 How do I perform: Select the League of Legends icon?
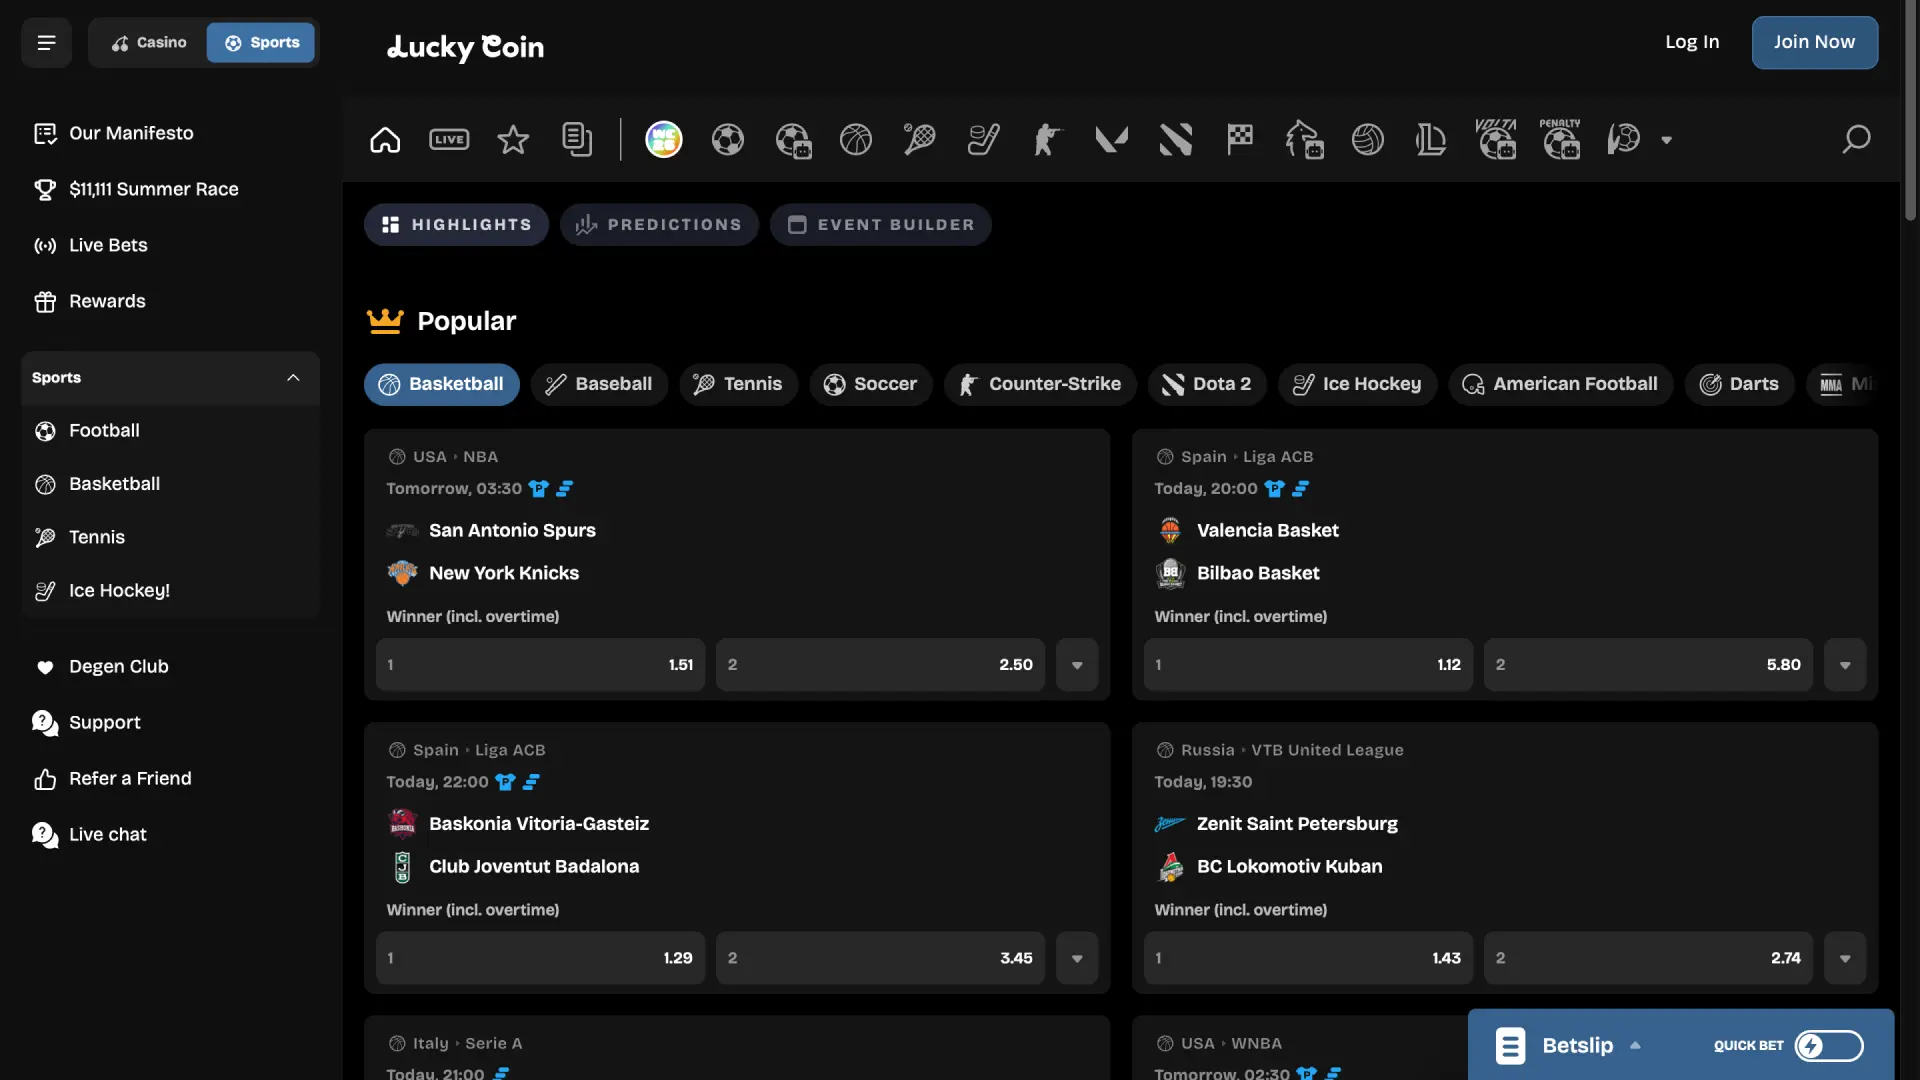[1431, 140]
